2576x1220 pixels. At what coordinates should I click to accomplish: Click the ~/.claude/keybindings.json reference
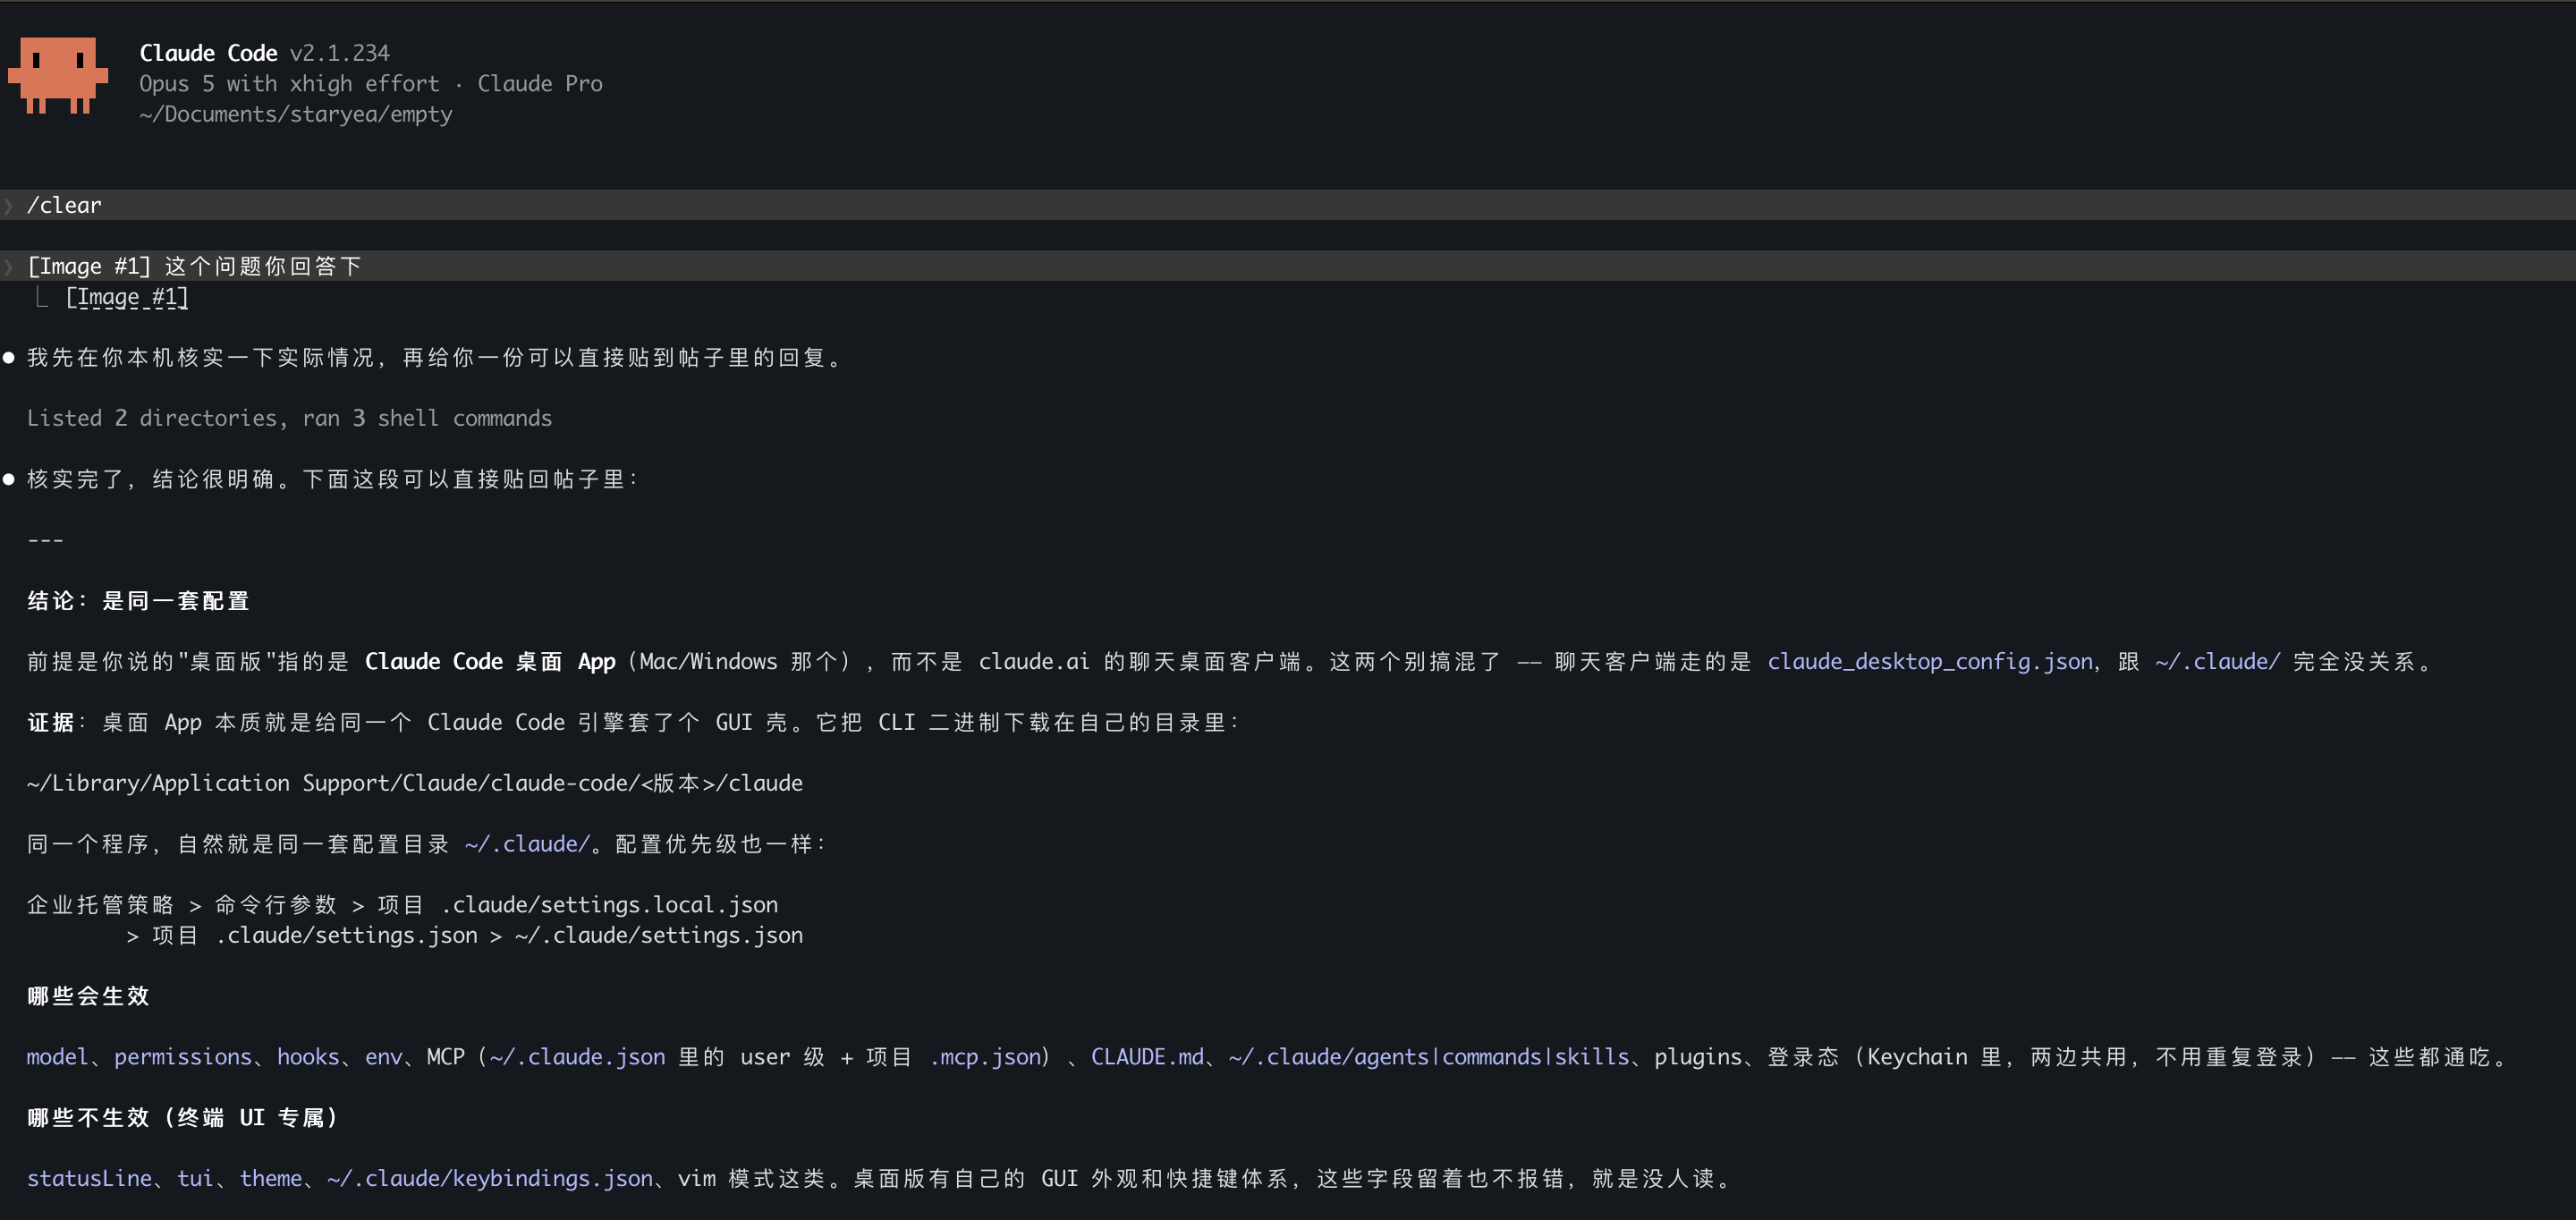(490, 1179)
